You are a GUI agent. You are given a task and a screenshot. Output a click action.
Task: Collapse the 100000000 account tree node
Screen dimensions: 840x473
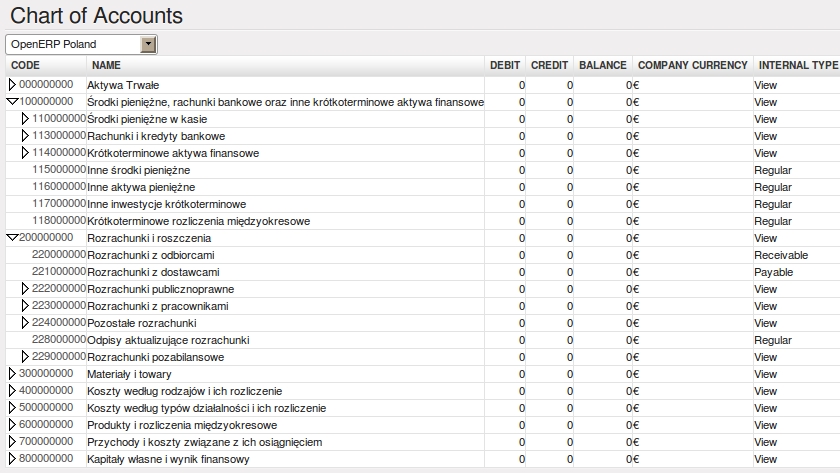[x=12, y=102]
